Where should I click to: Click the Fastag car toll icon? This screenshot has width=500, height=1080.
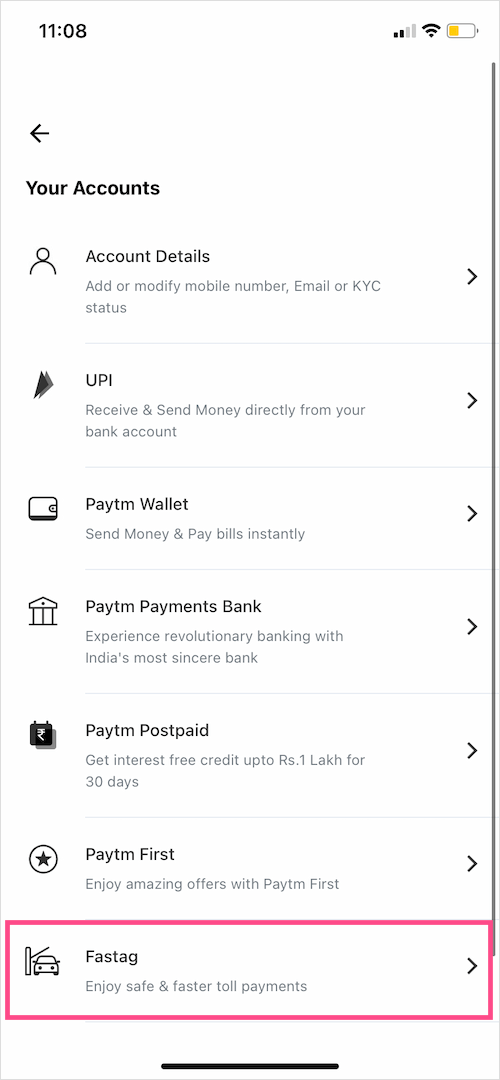coord(43,962)
